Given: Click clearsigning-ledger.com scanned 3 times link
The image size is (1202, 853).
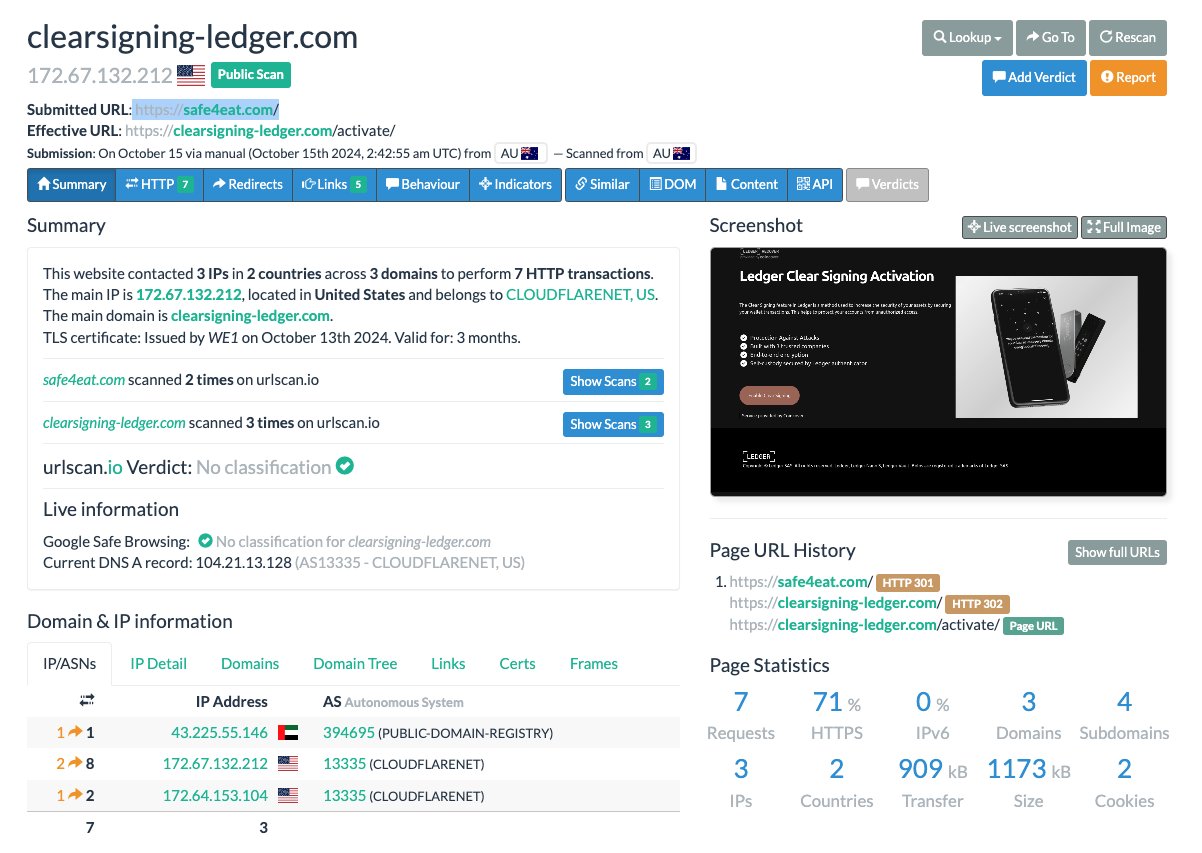Looking at the screenshot, I should 114,423.
